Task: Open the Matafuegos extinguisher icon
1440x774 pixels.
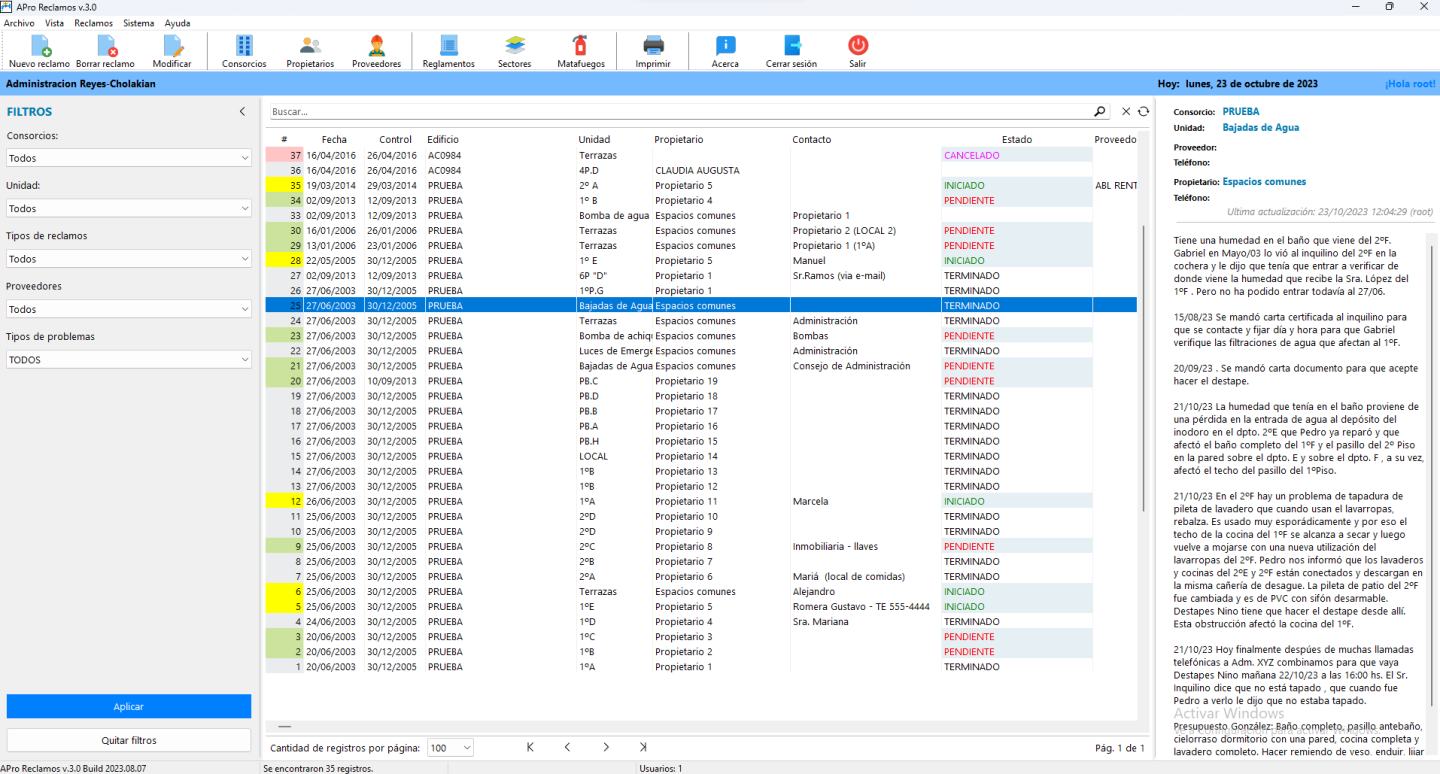Action: [580, 46]
